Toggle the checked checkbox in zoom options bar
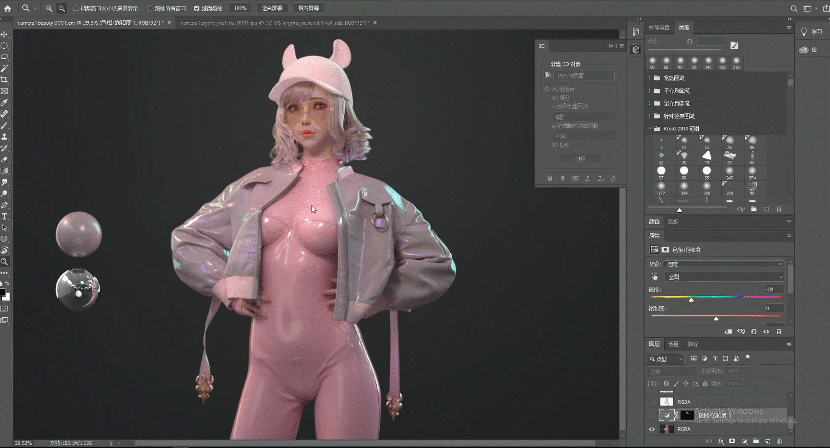 pyautogui.click(x=196, y=7)
